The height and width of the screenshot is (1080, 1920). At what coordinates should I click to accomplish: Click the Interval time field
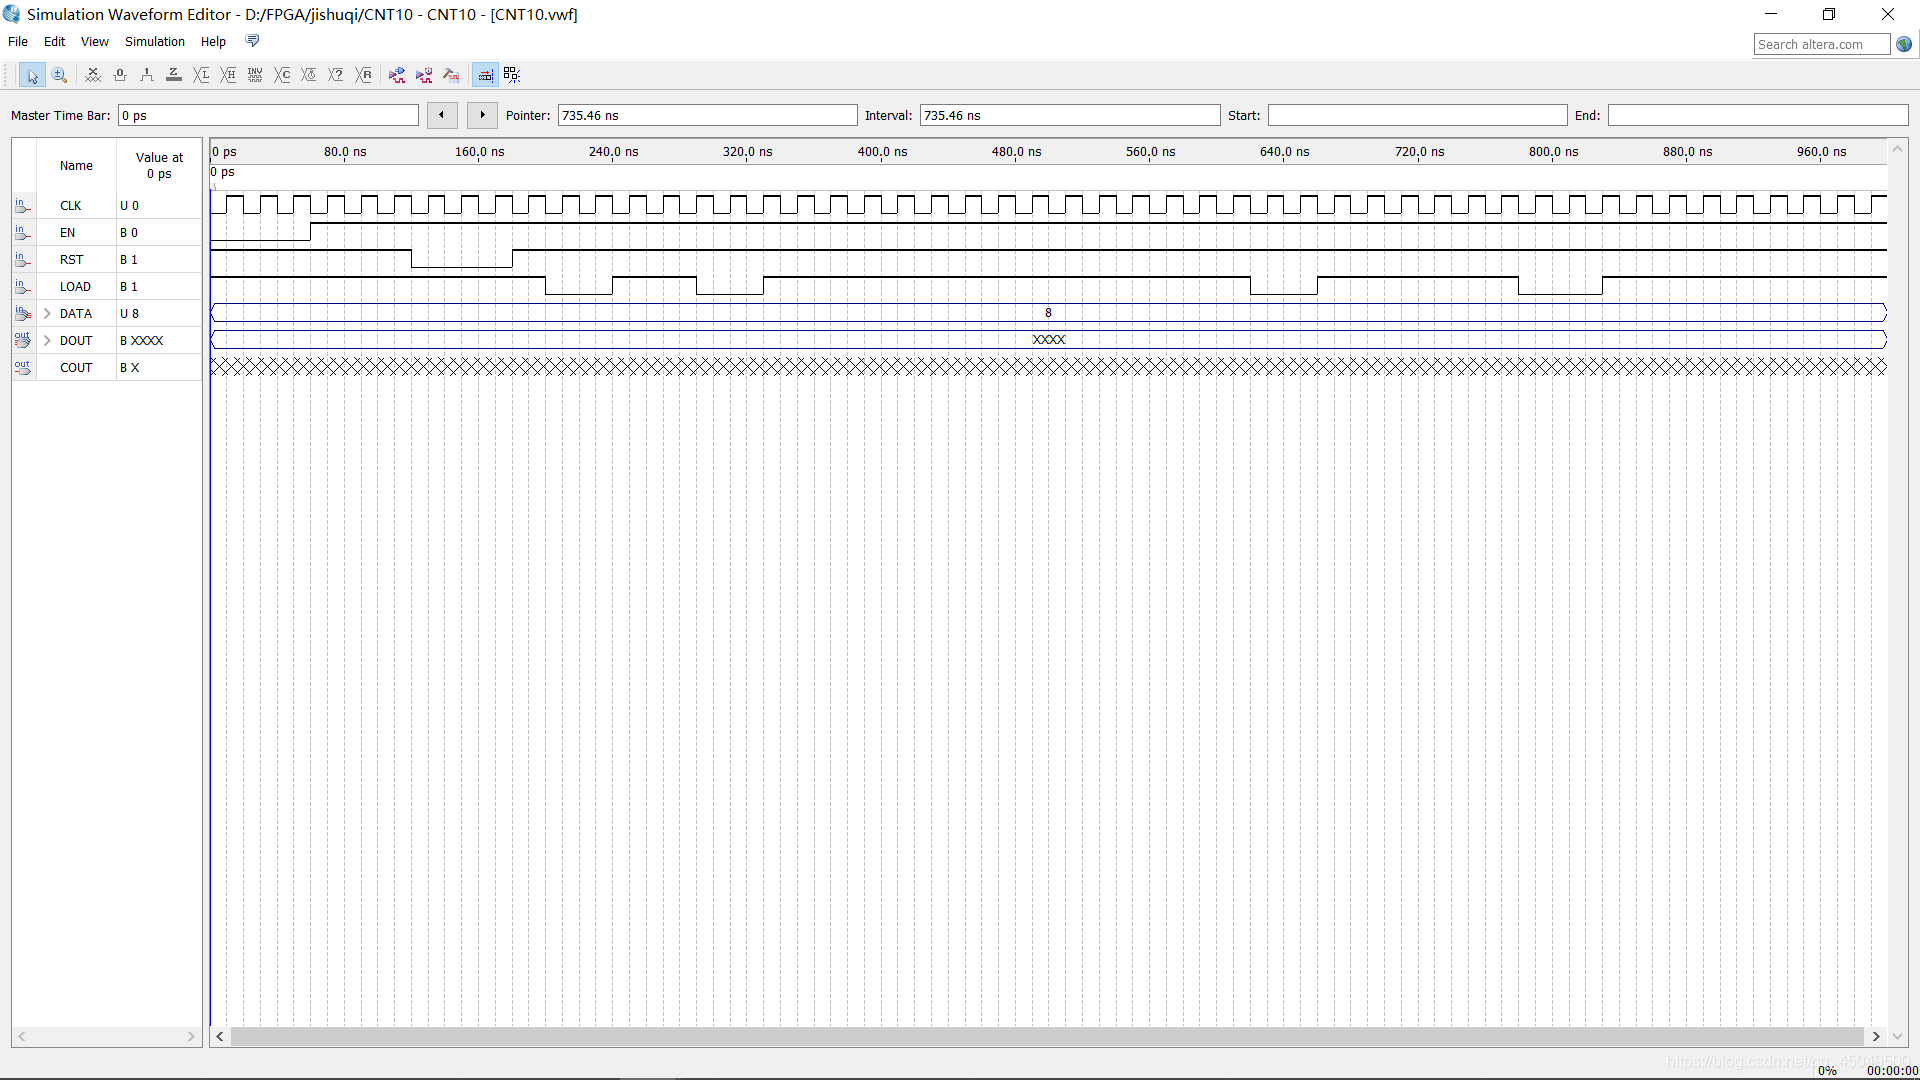tap(1070, 116)
